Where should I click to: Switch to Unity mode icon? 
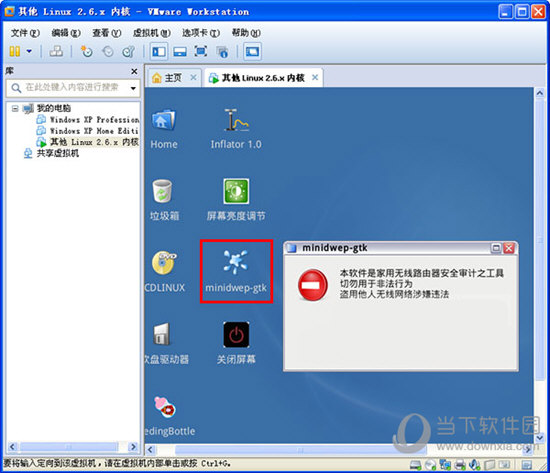222,52
